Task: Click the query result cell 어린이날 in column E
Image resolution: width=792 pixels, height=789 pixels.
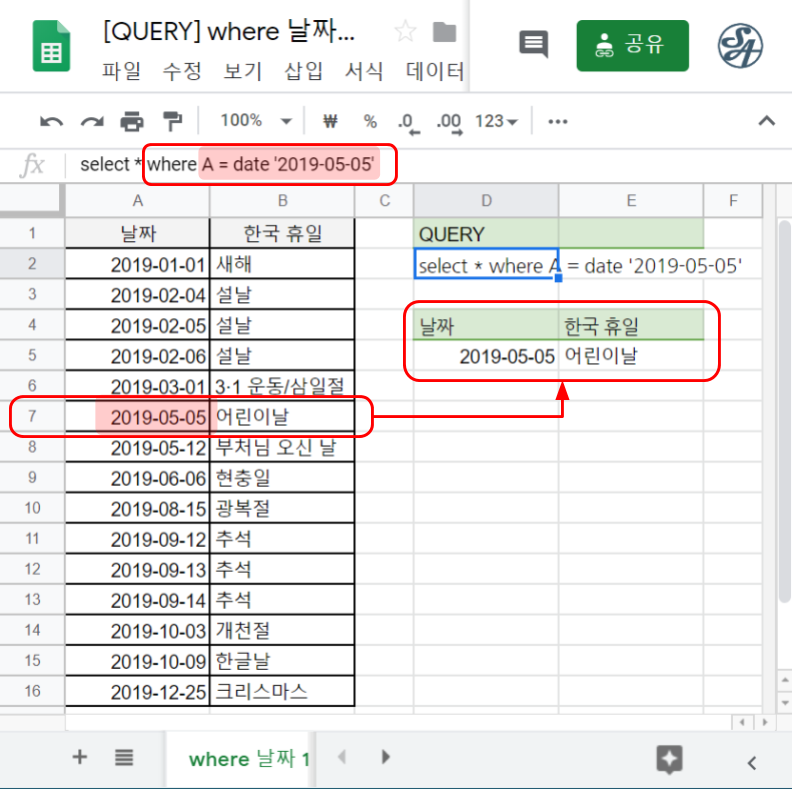Action: click(x=631, y=356)
